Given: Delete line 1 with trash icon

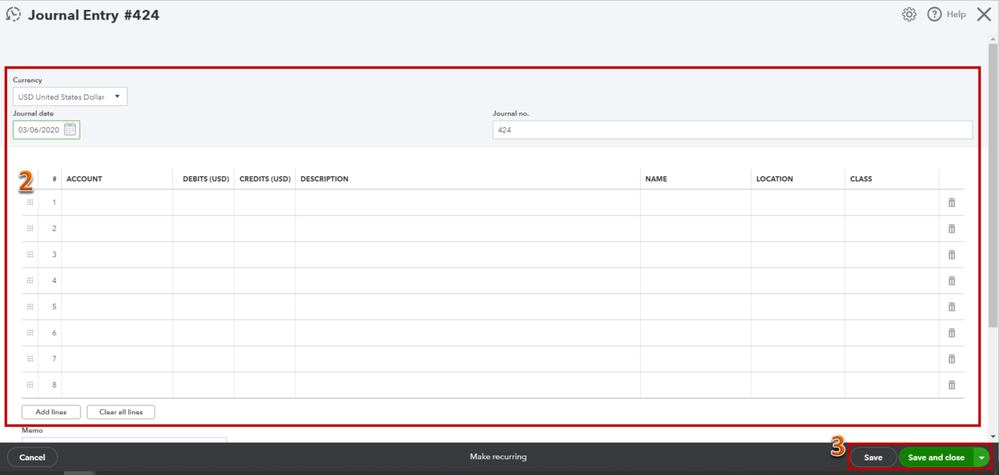Looking at the screenshot, I should pos(952,202).
